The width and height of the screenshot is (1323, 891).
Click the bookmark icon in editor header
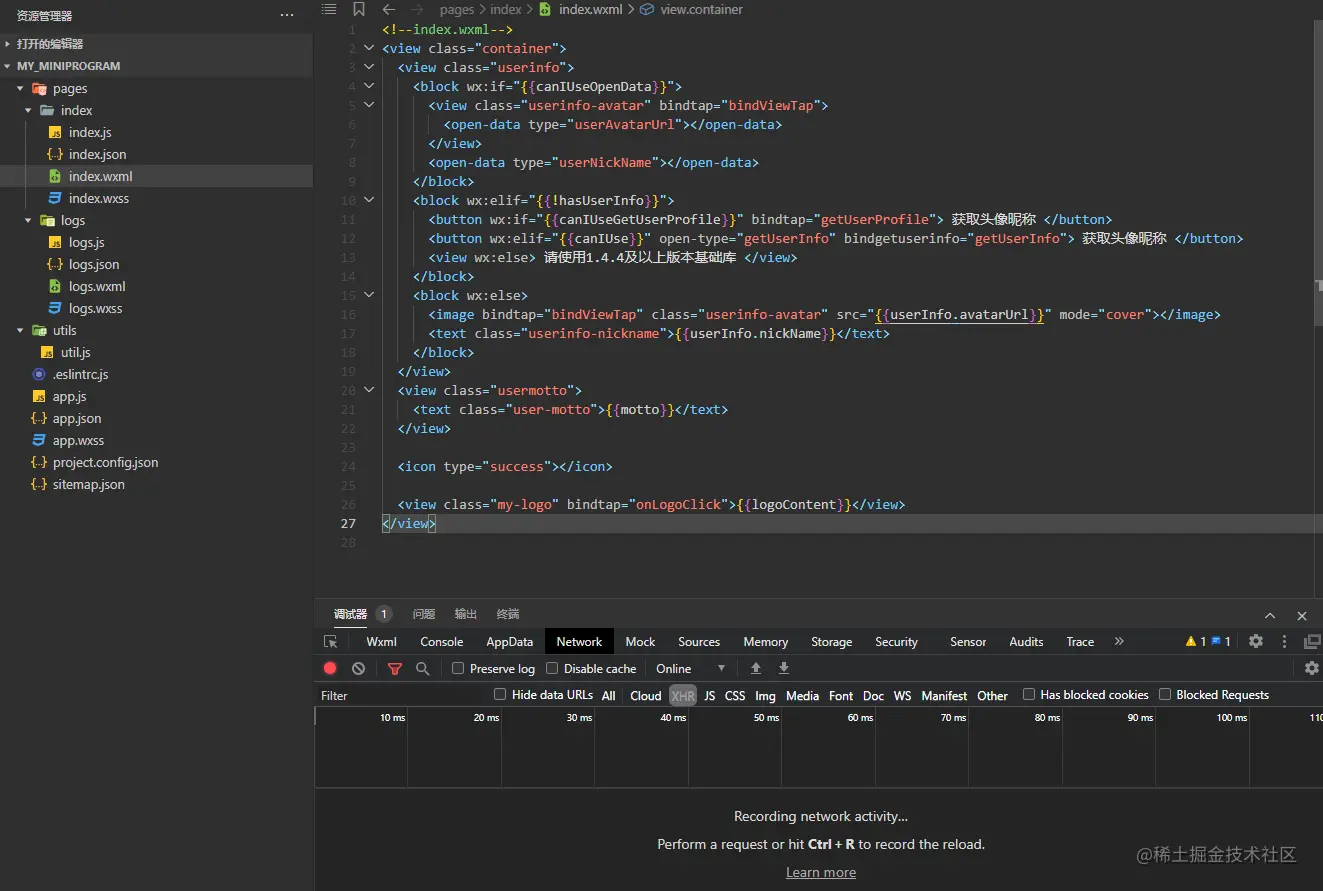tap(359, 9)
